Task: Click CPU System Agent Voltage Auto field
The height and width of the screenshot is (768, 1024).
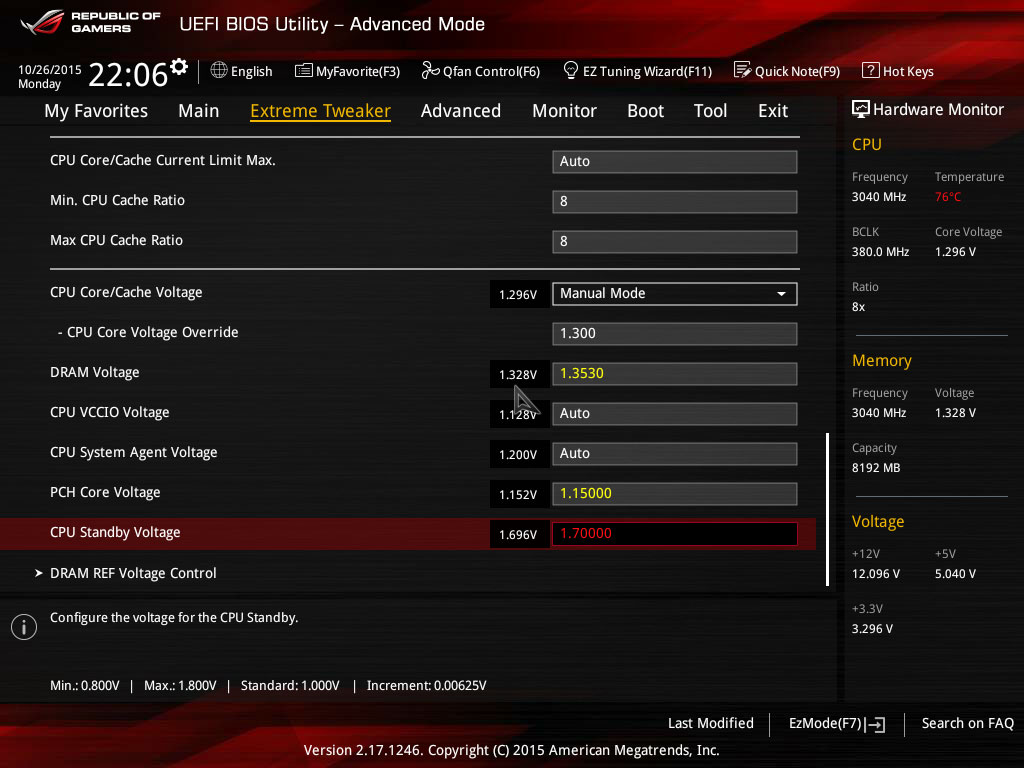Action: [675, 454]
